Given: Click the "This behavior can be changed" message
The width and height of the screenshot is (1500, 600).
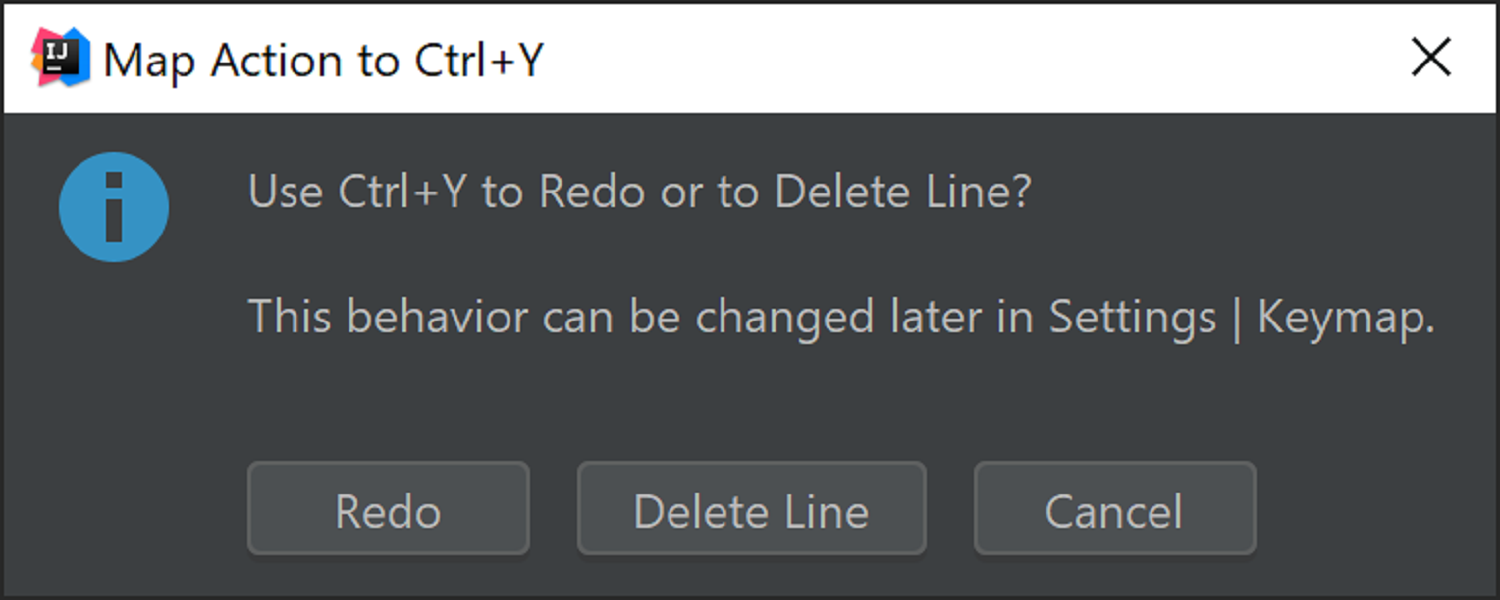Looking at the screenshot, I should click(x=840, y=318).
